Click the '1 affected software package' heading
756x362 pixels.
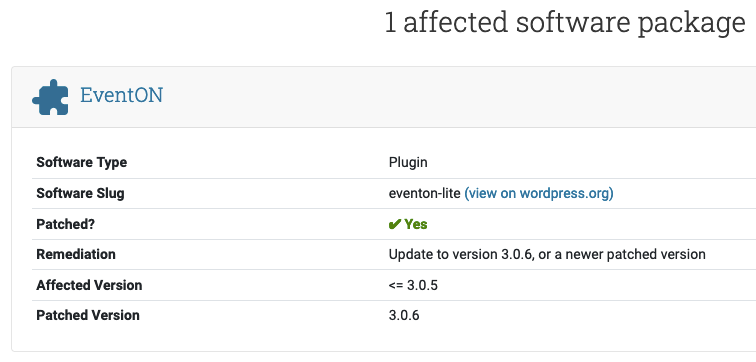pos(565,22)
